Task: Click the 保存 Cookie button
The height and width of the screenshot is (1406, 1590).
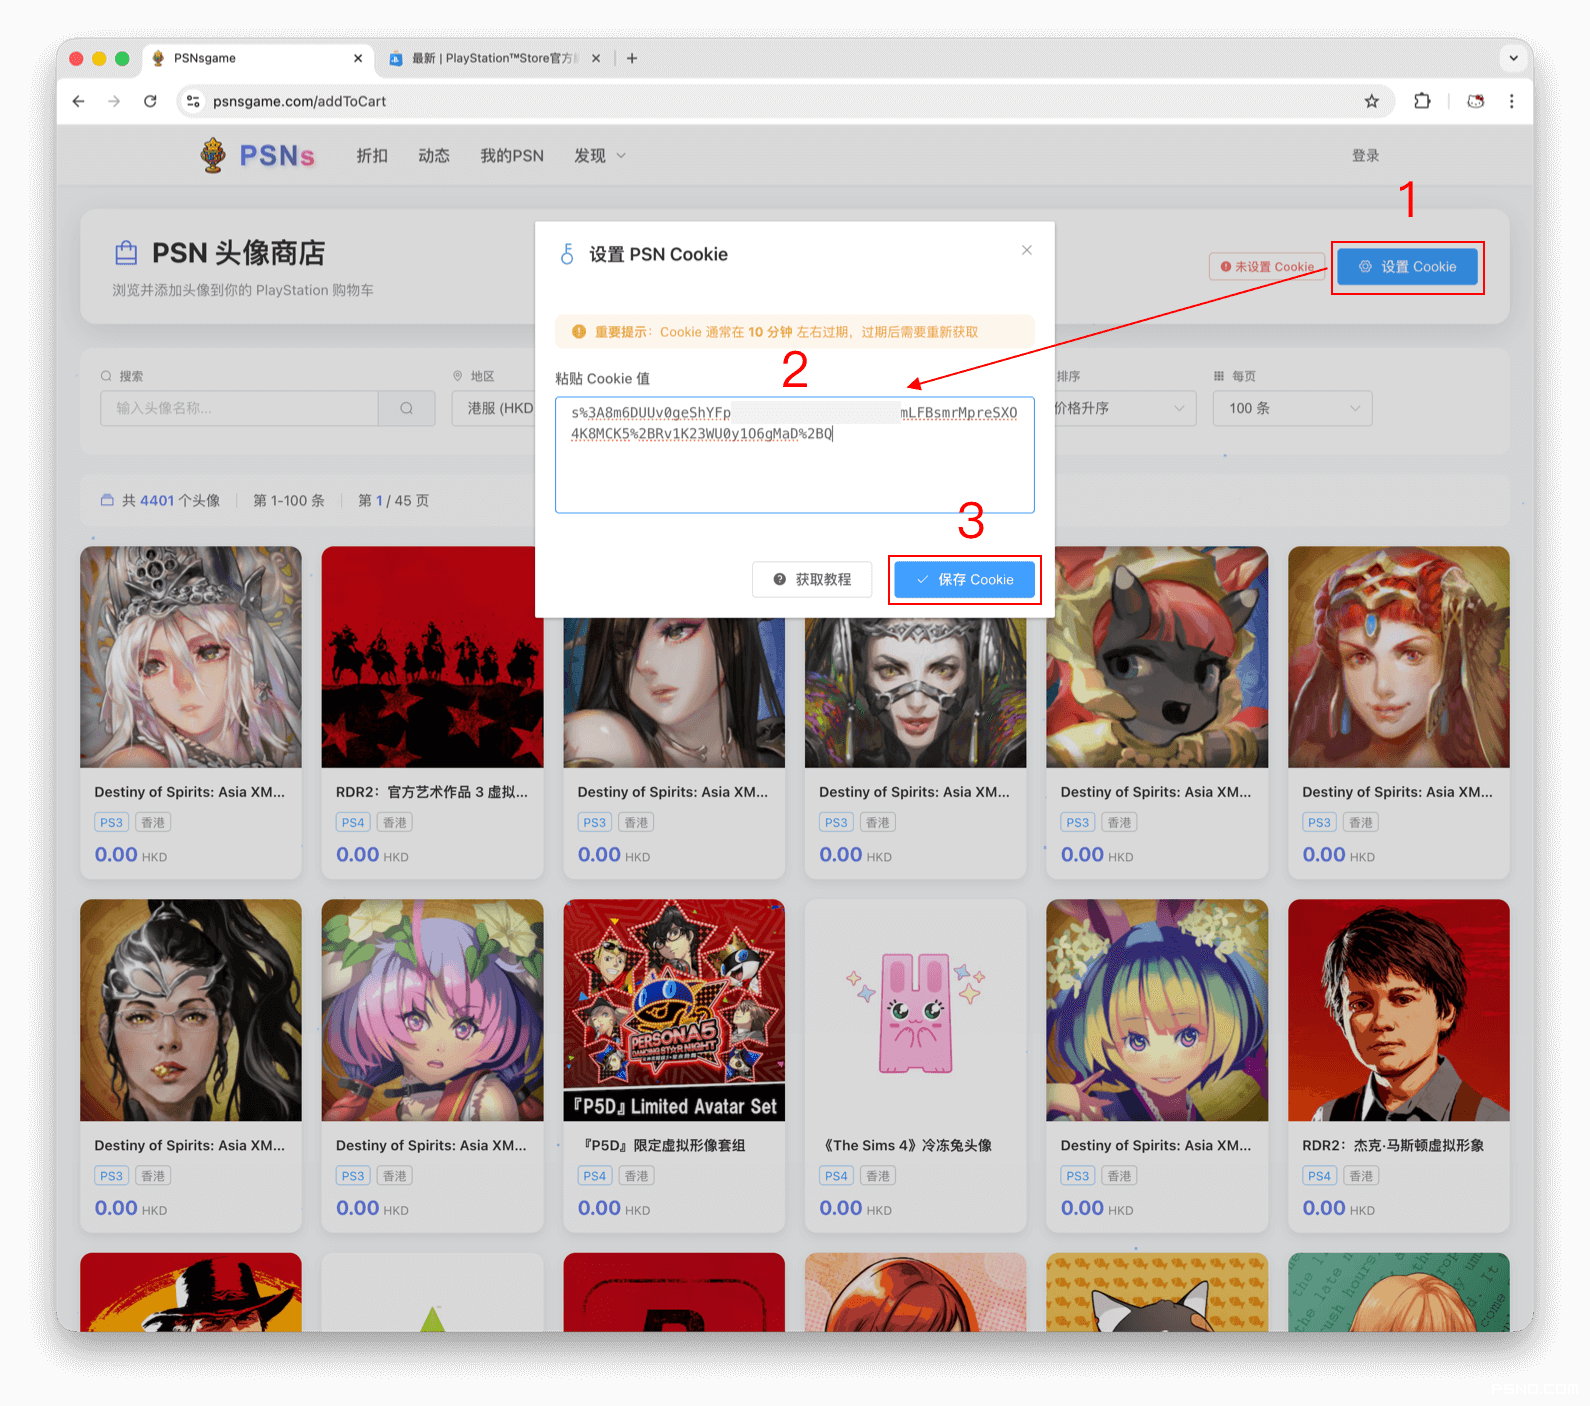Action: pyautogui.click(x=964, y=580)
